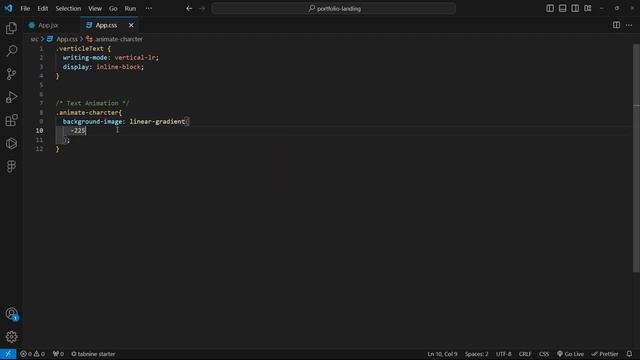Click line number 12 in gutter
640x360 pixels.
tap(39, 149)
